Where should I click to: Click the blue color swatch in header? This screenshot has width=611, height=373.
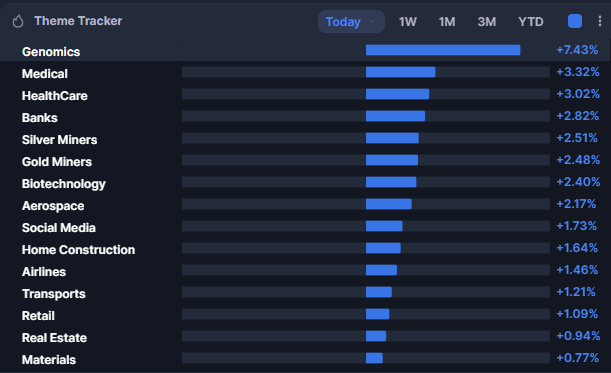tap(575, 21)
